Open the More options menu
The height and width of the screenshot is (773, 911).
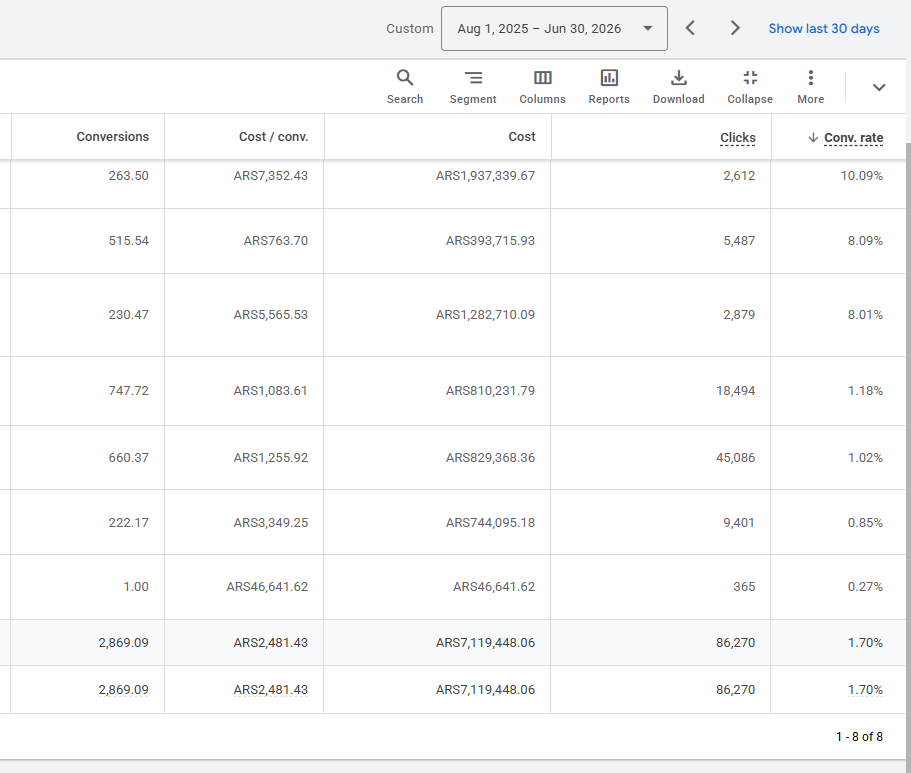point(810,87)
